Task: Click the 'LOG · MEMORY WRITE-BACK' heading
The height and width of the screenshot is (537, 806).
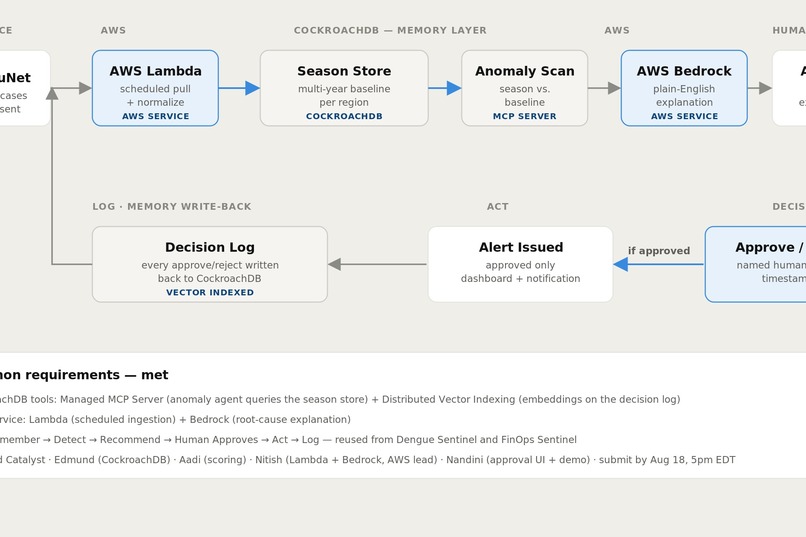Action: [x=172, y=207]
